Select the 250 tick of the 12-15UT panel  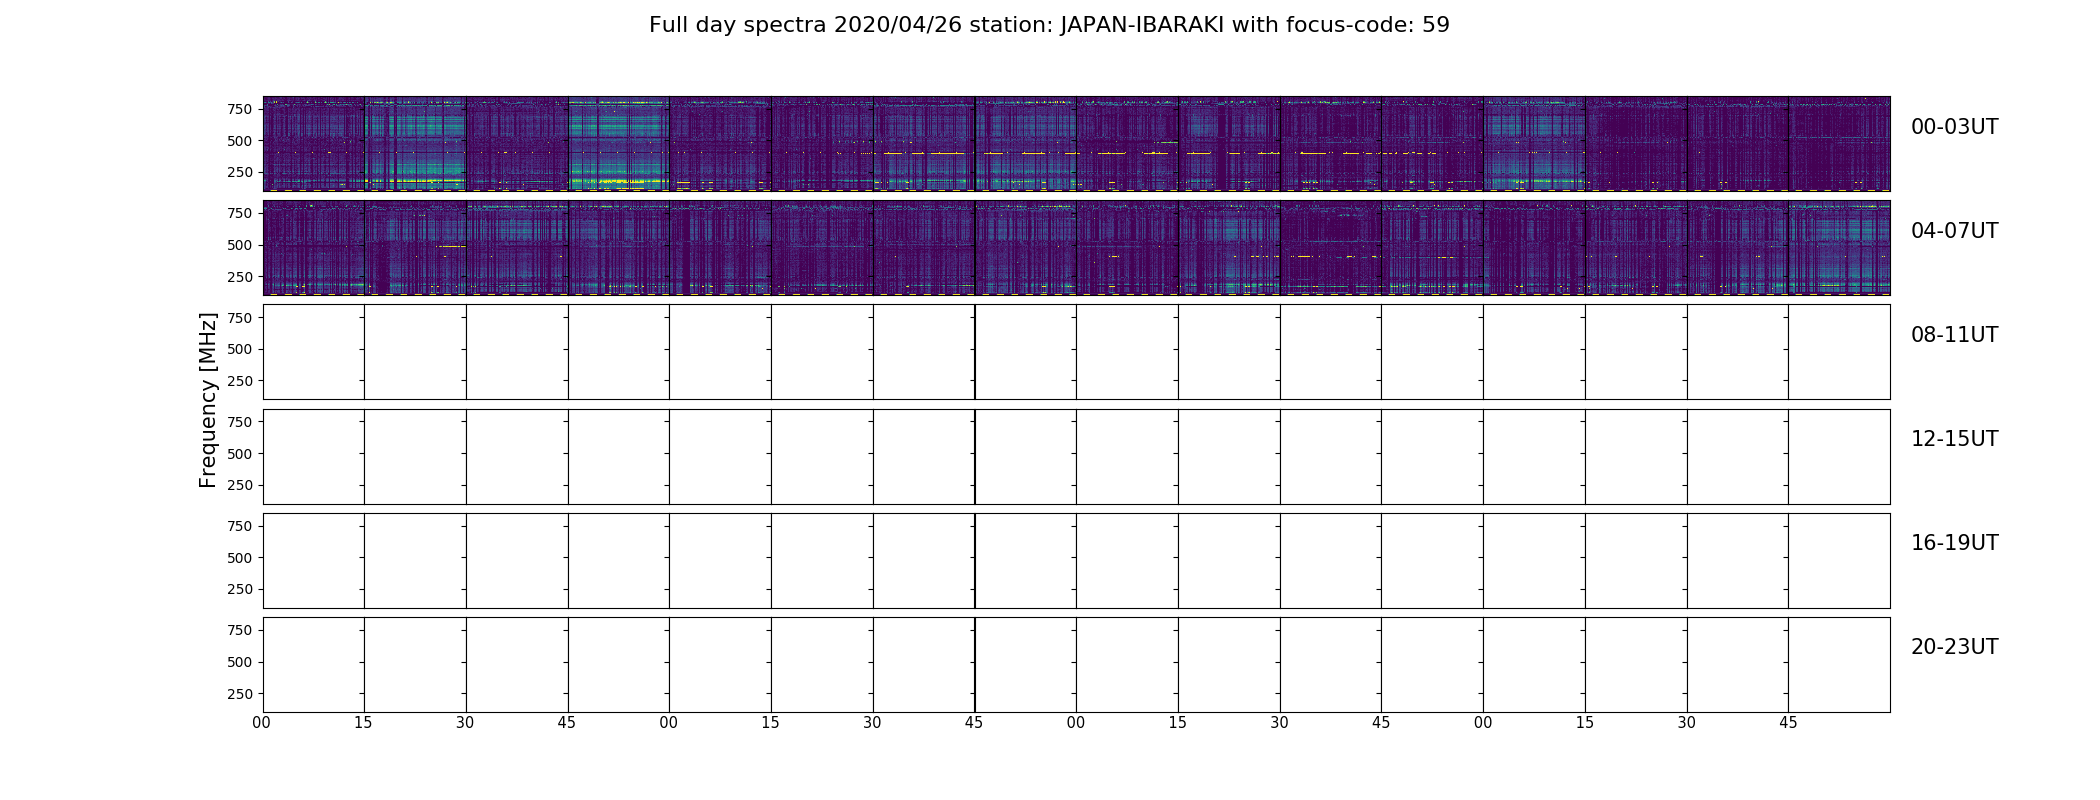(x=240, y=485)
